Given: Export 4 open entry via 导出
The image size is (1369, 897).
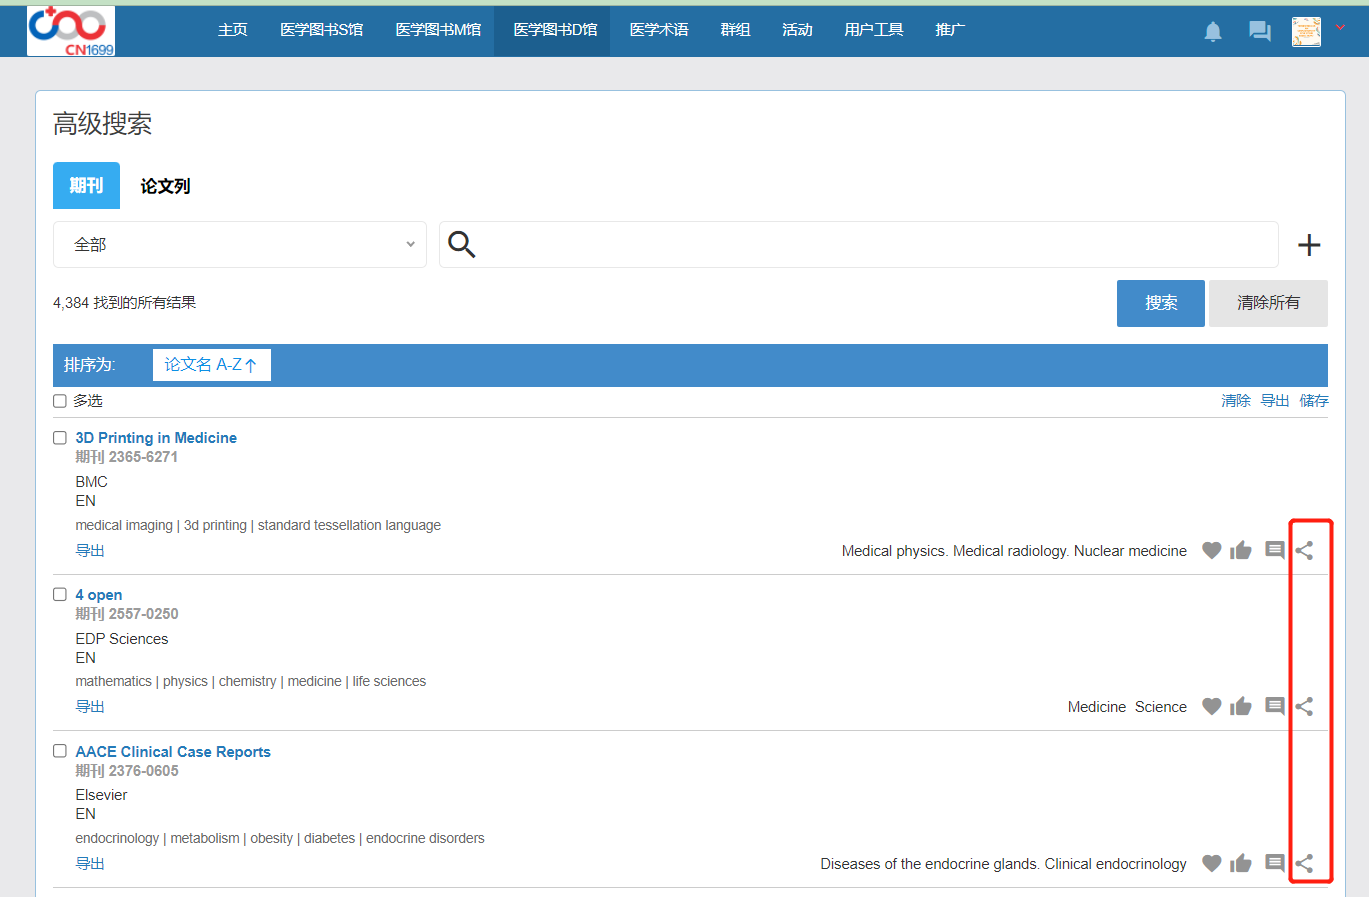Looking at the screenshot, I should [x=90, y=707].
